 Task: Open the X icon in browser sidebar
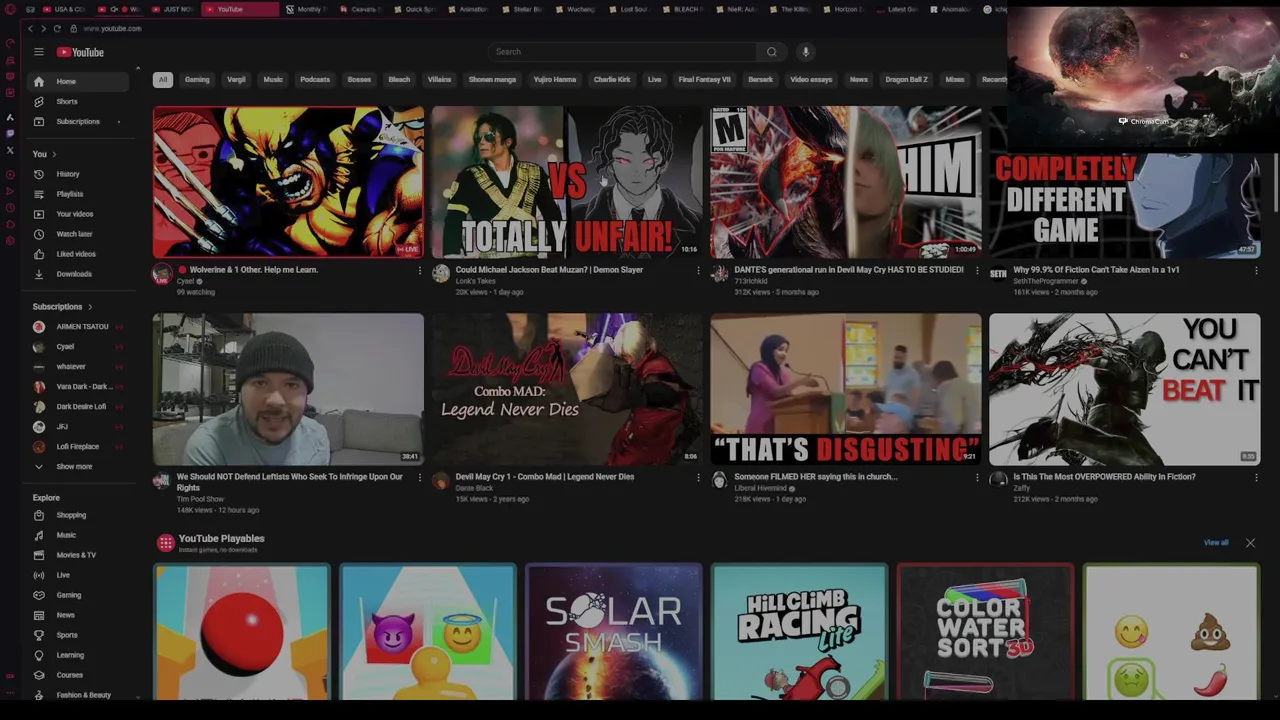[10, 150]
